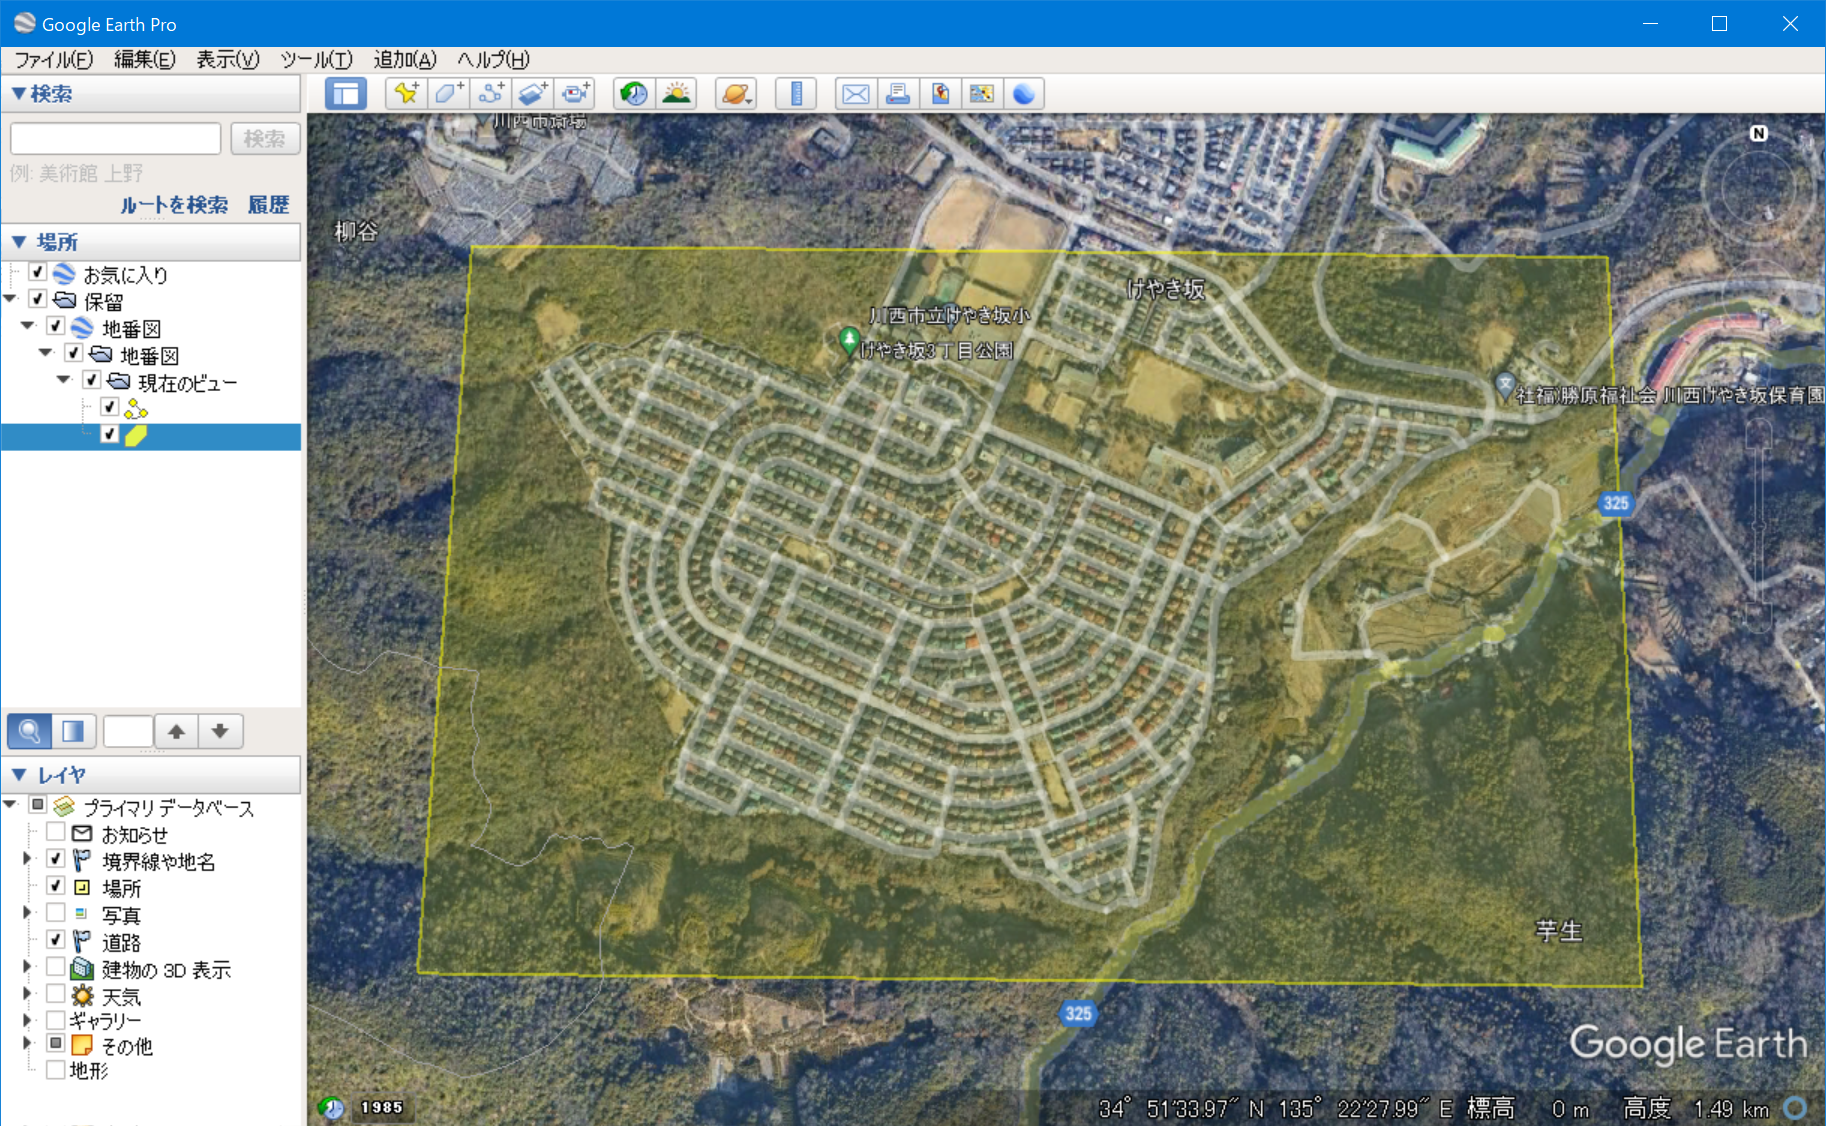Viewport: 1826px width, 1126px height.
Task: Click the zoom slider on the map
Action: point(1759,524)
